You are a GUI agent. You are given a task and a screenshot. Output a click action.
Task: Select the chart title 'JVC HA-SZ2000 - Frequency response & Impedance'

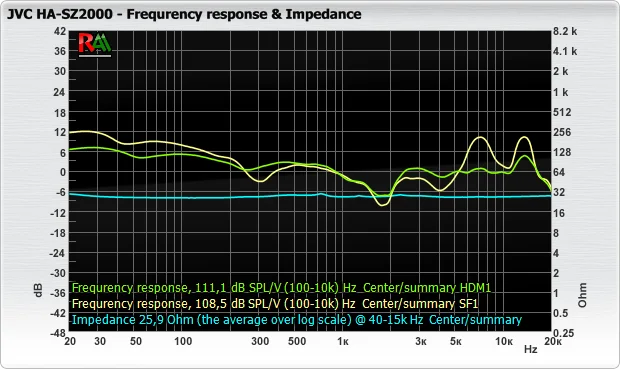tap(184, 14)
